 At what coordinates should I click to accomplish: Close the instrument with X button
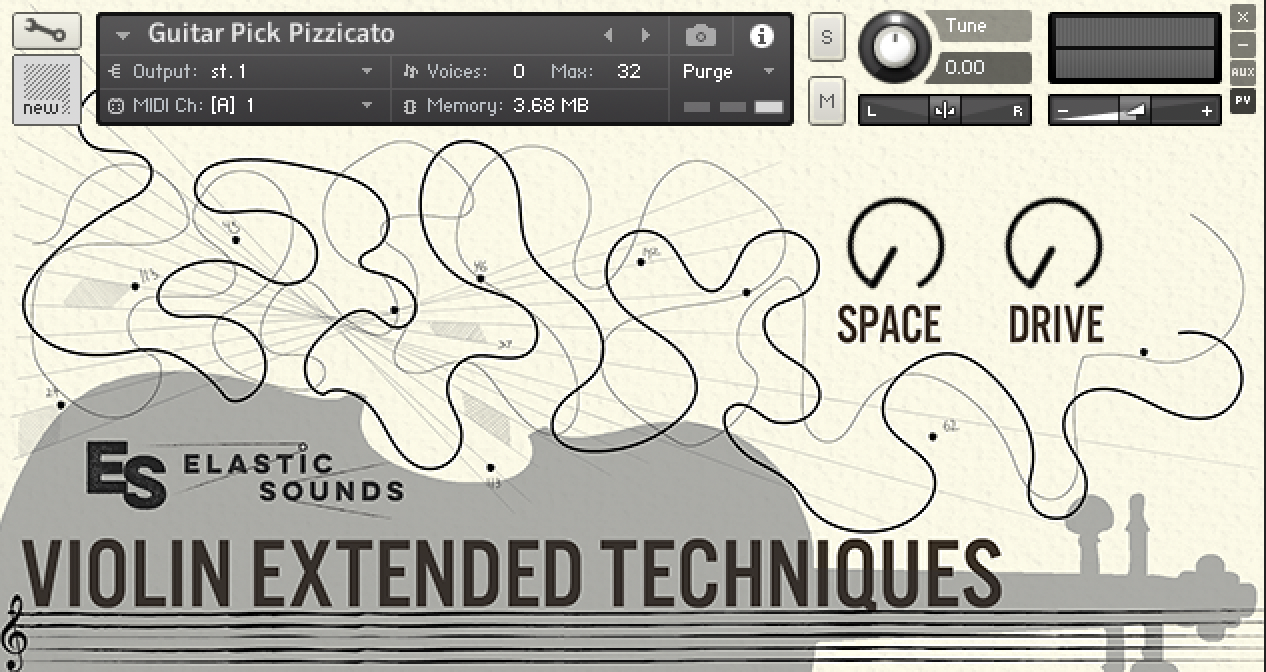pyautogui.click(x=1242, y=18)
